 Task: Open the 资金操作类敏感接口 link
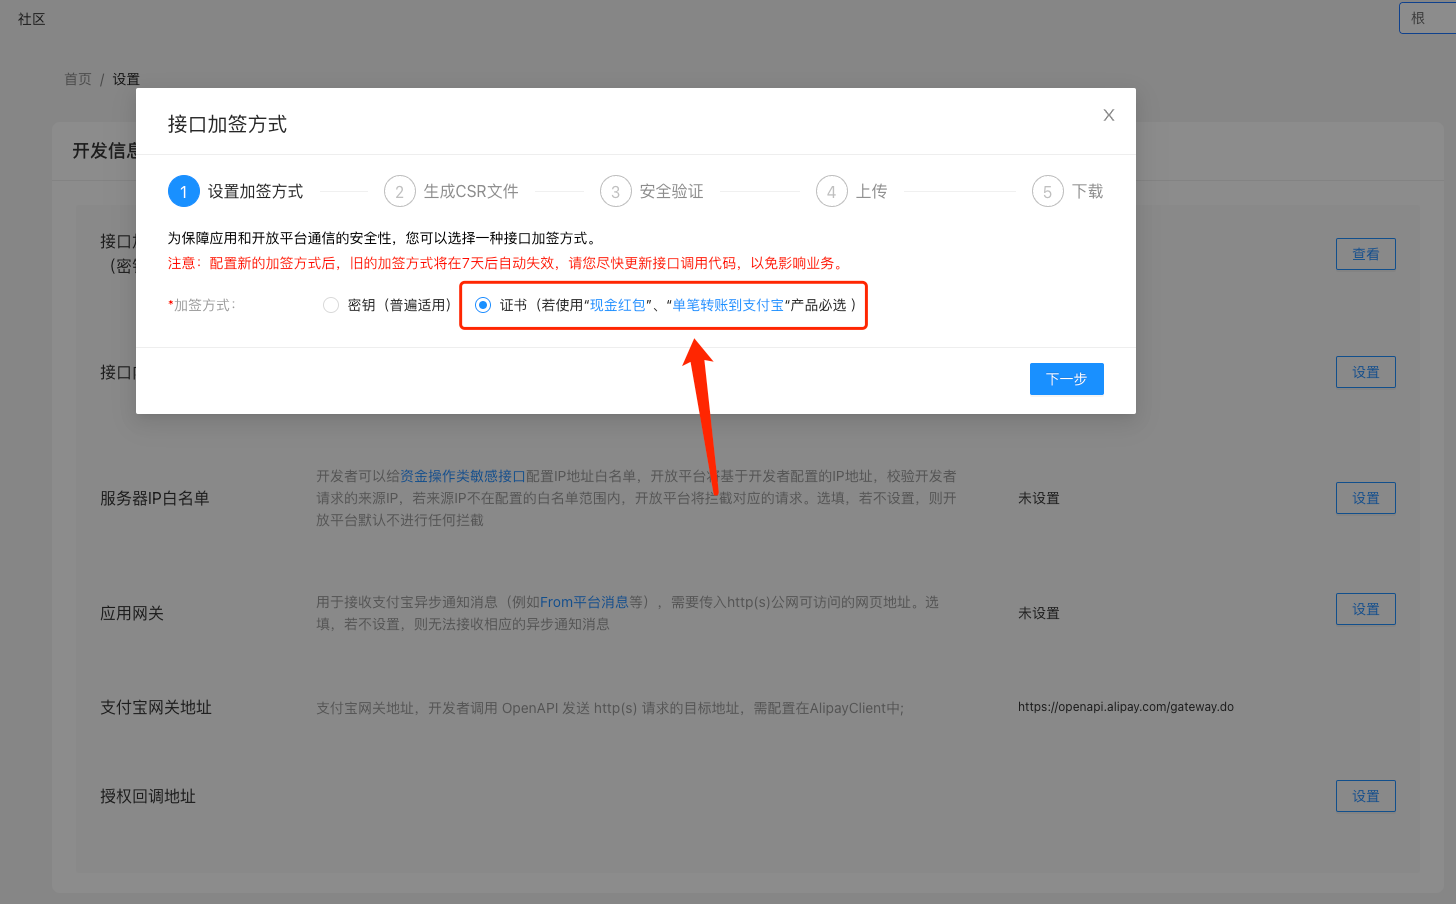click(463, 476)
